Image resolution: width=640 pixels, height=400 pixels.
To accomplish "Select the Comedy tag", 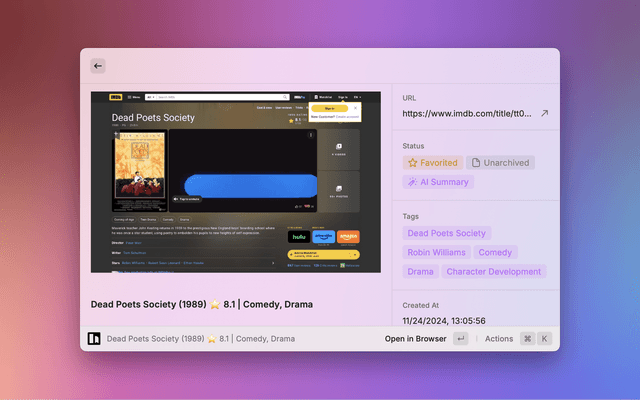I will (494, 252).
